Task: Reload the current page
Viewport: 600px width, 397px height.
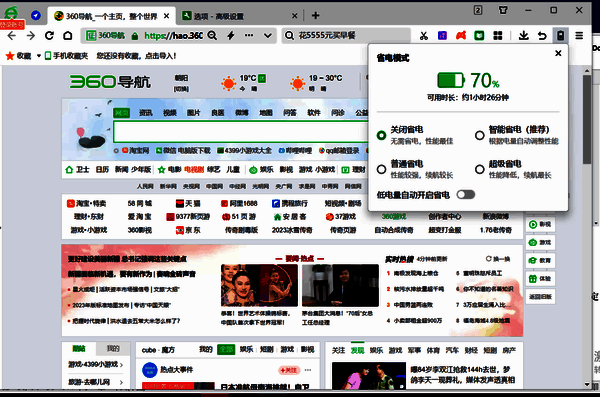Action: click(49, 36)
